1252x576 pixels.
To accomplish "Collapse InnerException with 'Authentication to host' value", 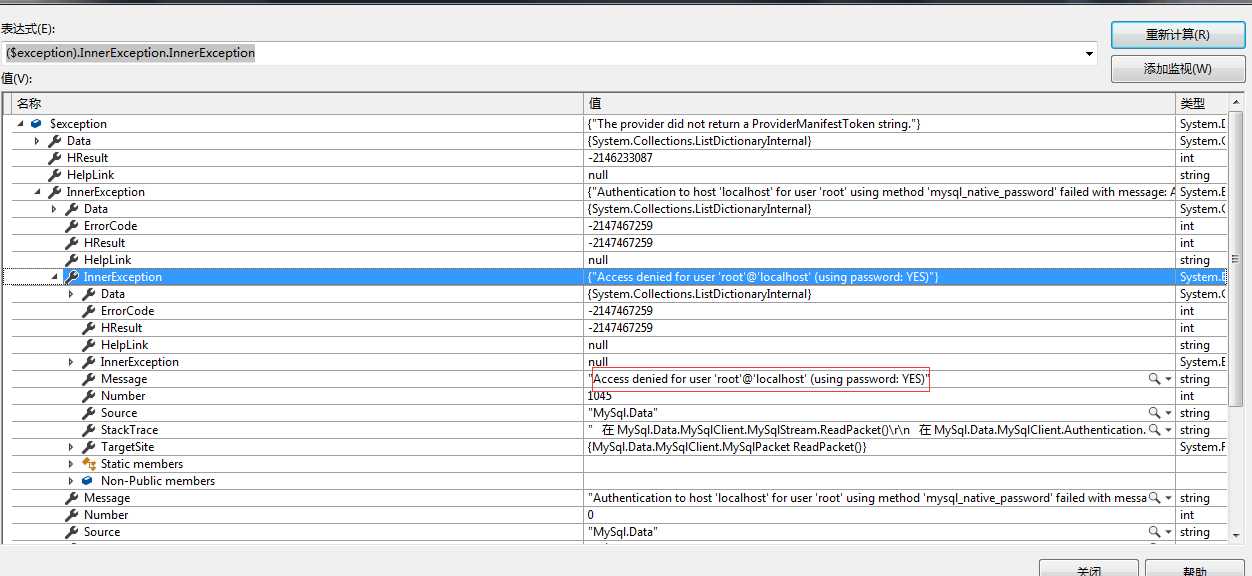I will pos(37,192).
